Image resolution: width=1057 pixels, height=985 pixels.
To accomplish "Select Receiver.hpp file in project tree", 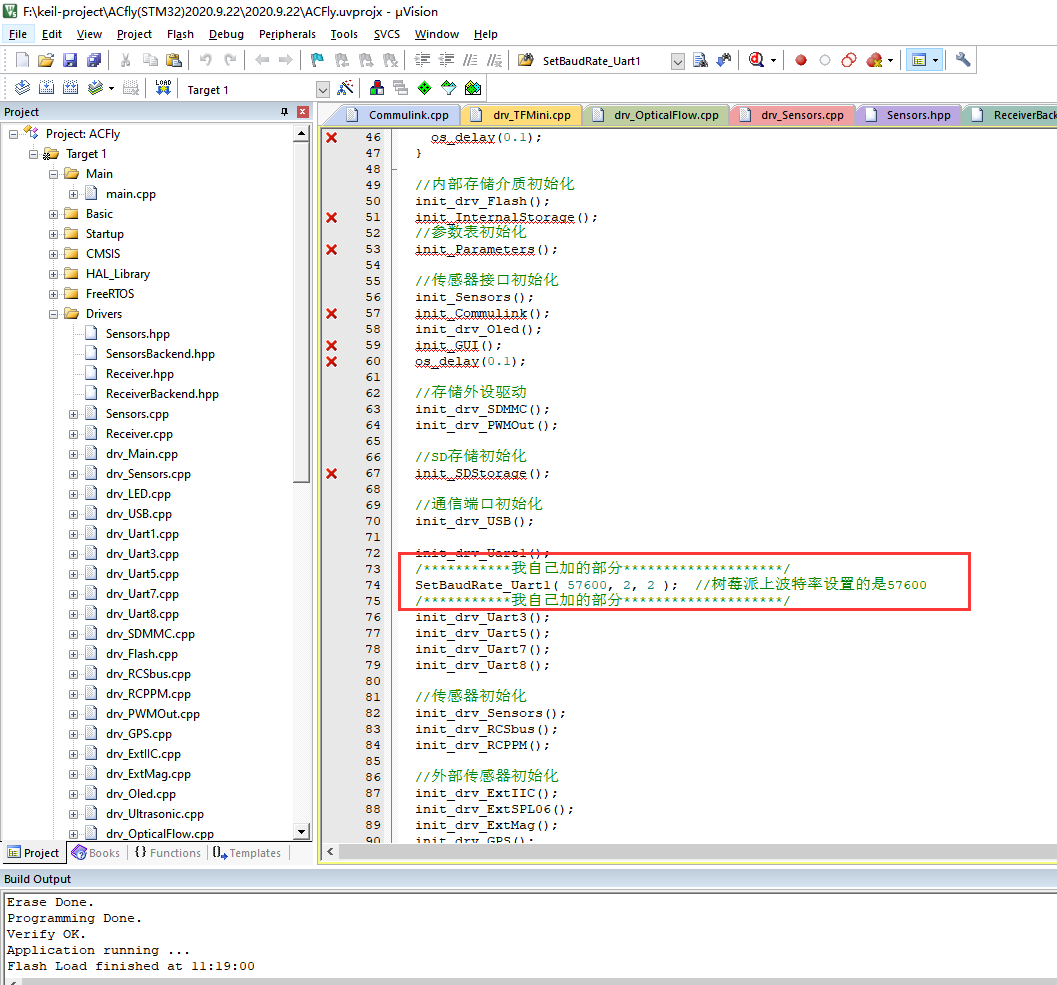I will [140, 374].
